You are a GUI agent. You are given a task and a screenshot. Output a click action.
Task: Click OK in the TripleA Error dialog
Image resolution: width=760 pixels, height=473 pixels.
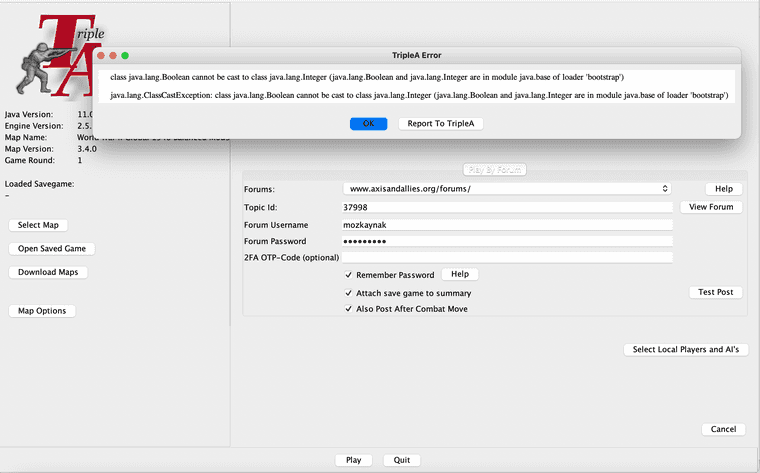(368, 124)
